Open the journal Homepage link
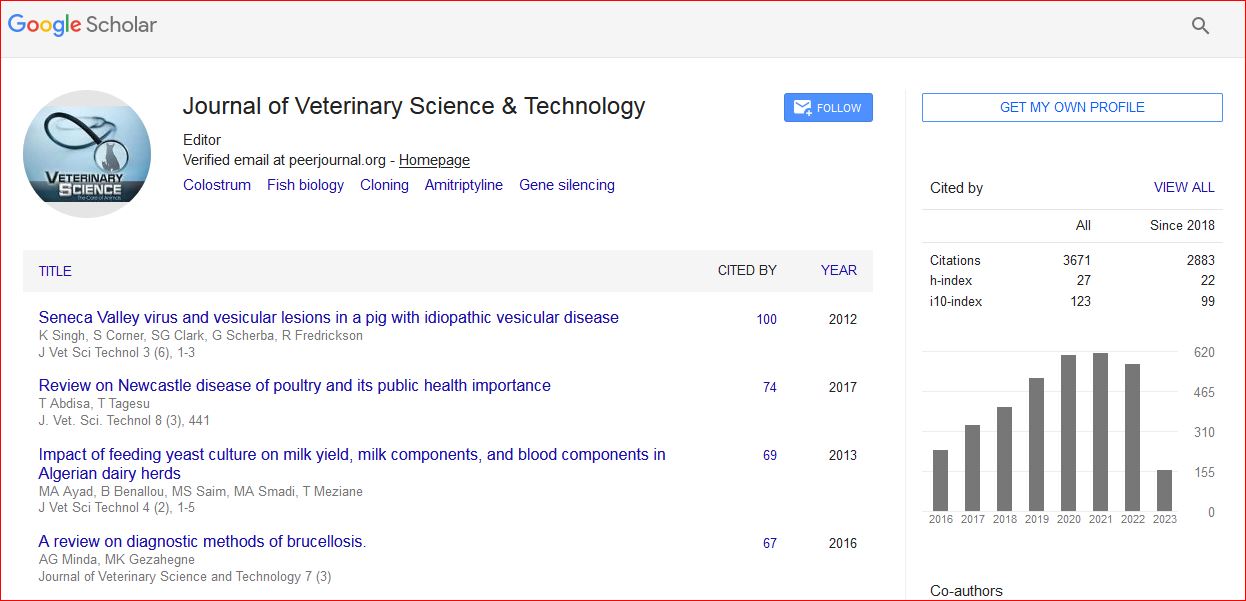 pos(434,160)
